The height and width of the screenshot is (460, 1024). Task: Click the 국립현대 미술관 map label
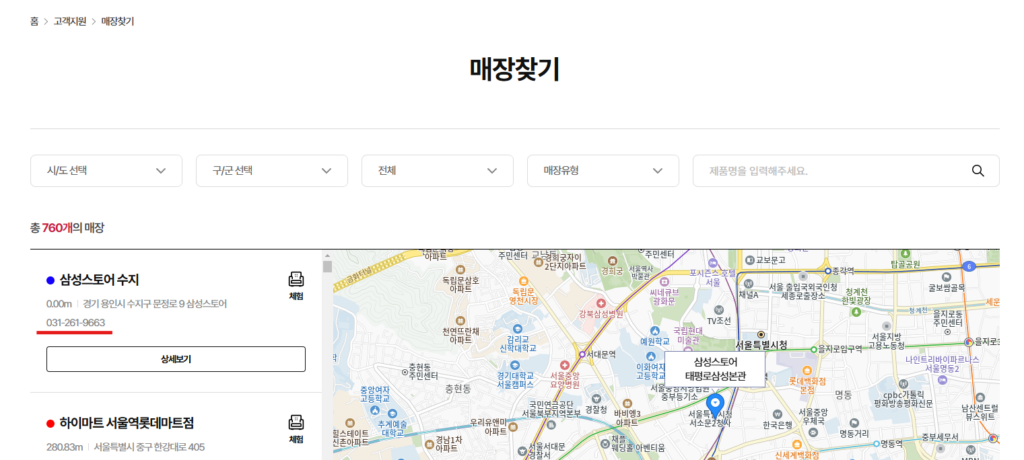click(x=686, y=336)
